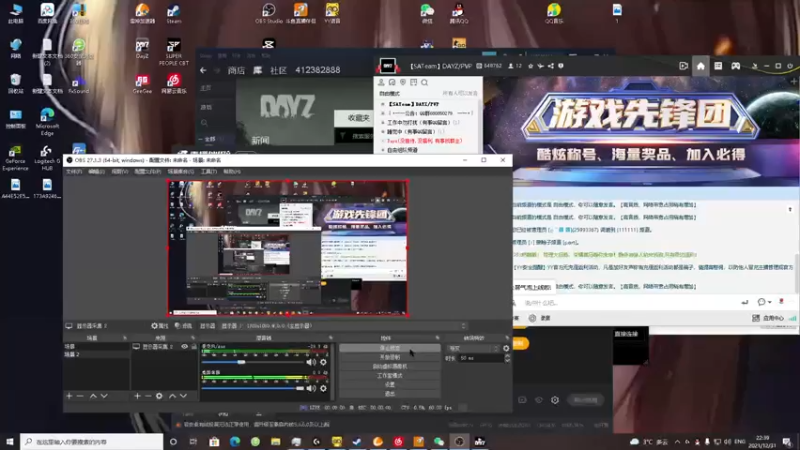Open mic/aux audio settings gear in mixer
Screen dimensions: 800x450
[x=323, y=362]
